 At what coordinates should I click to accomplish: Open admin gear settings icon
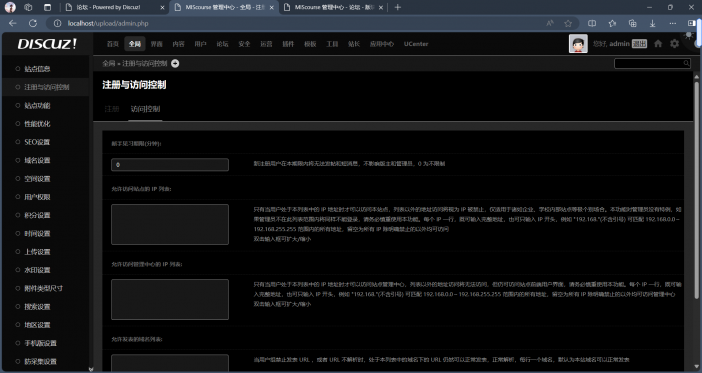click(x=674, y=43)
